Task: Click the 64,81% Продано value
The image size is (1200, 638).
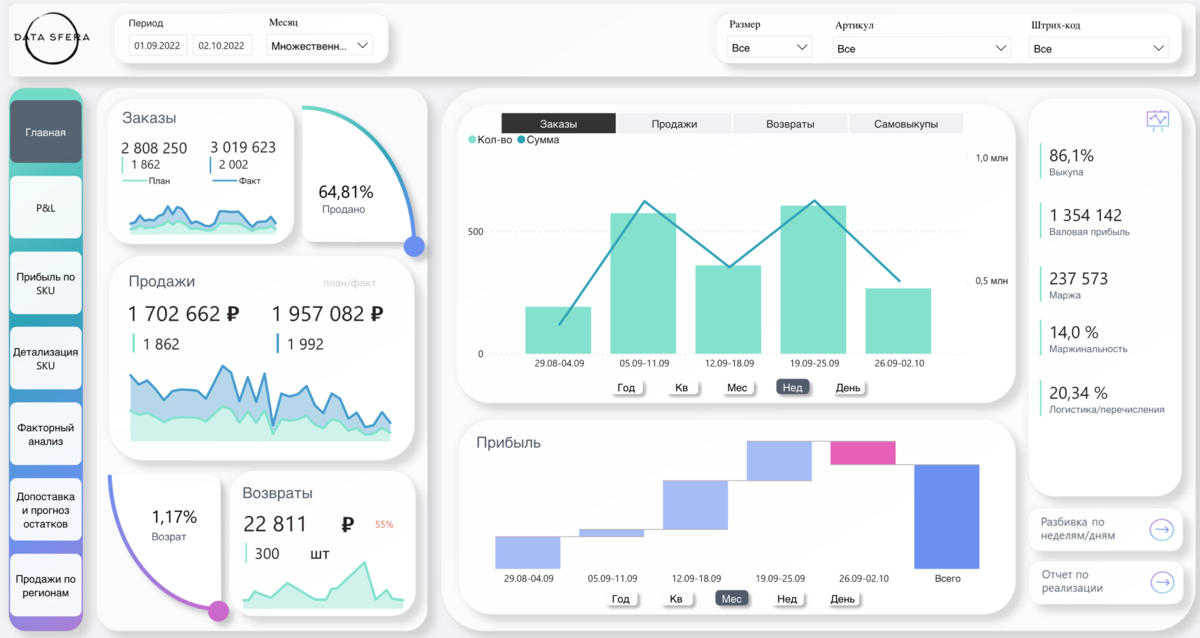Action: point(346,191)
